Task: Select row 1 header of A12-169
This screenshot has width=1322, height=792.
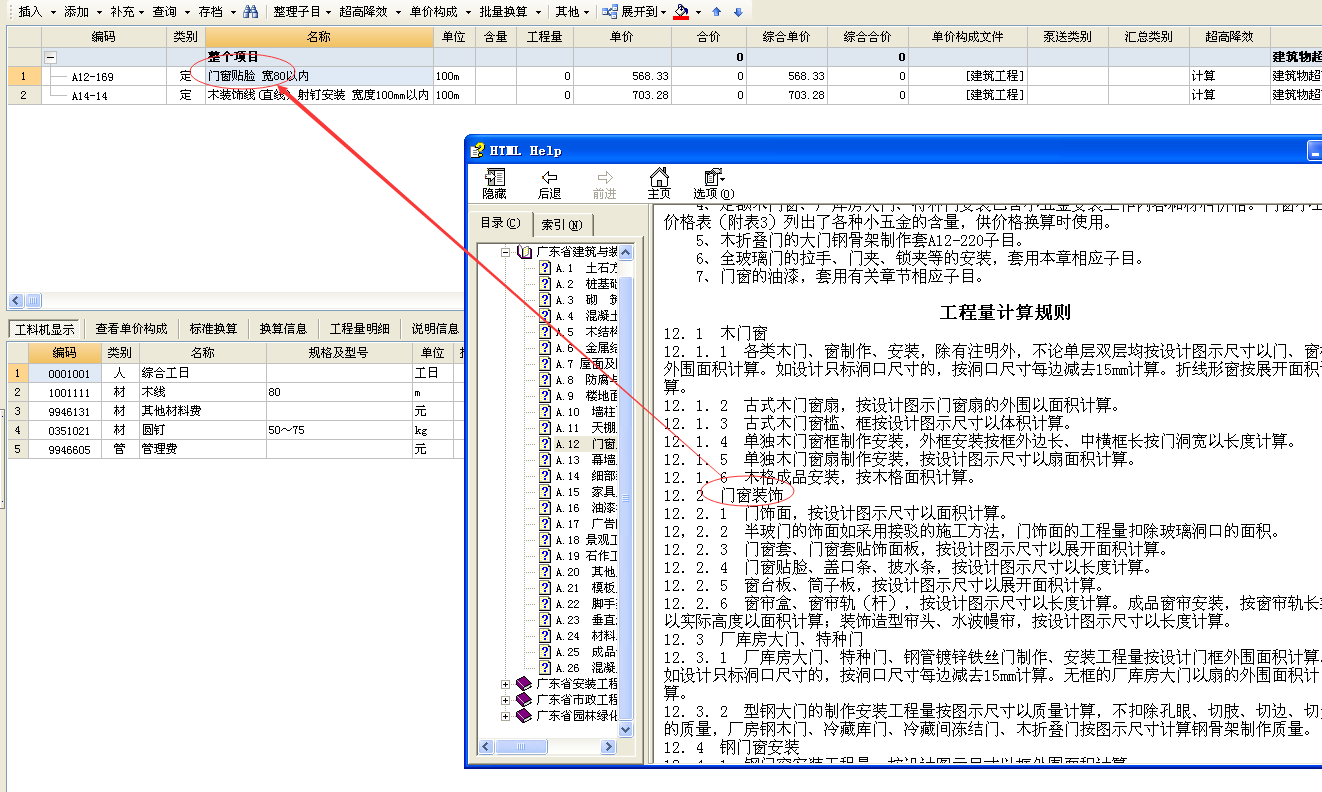Action: [24, 76]
